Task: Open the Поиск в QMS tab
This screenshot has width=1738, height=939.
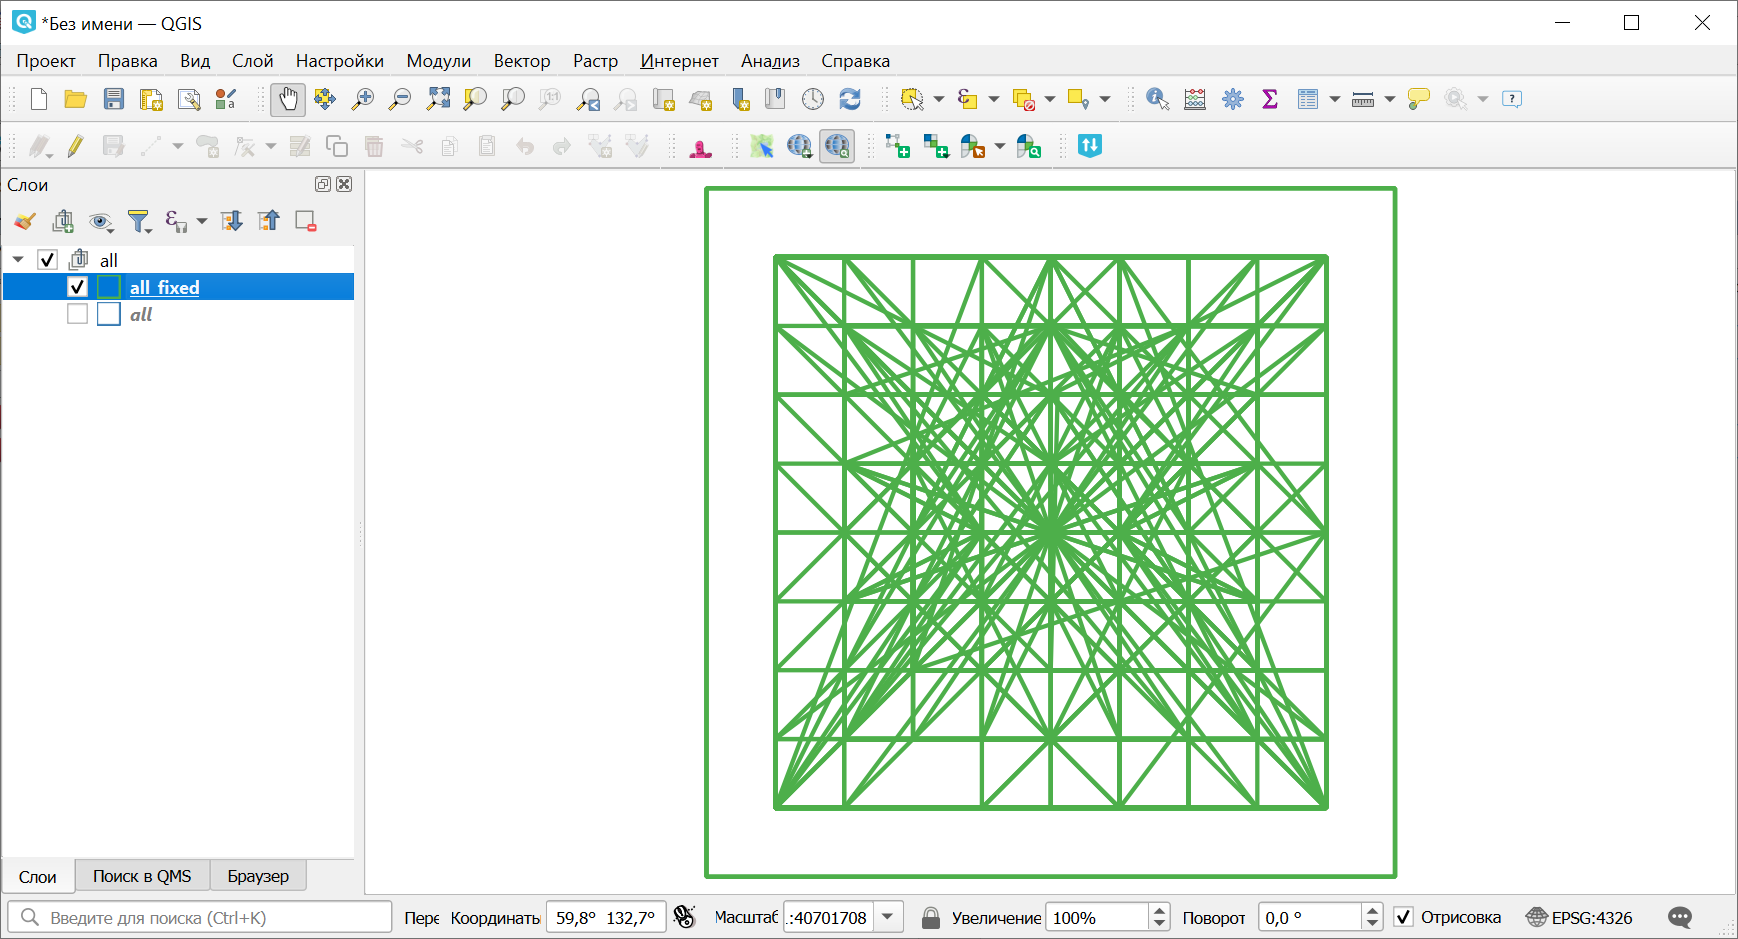Action: [x=142, y=876]
